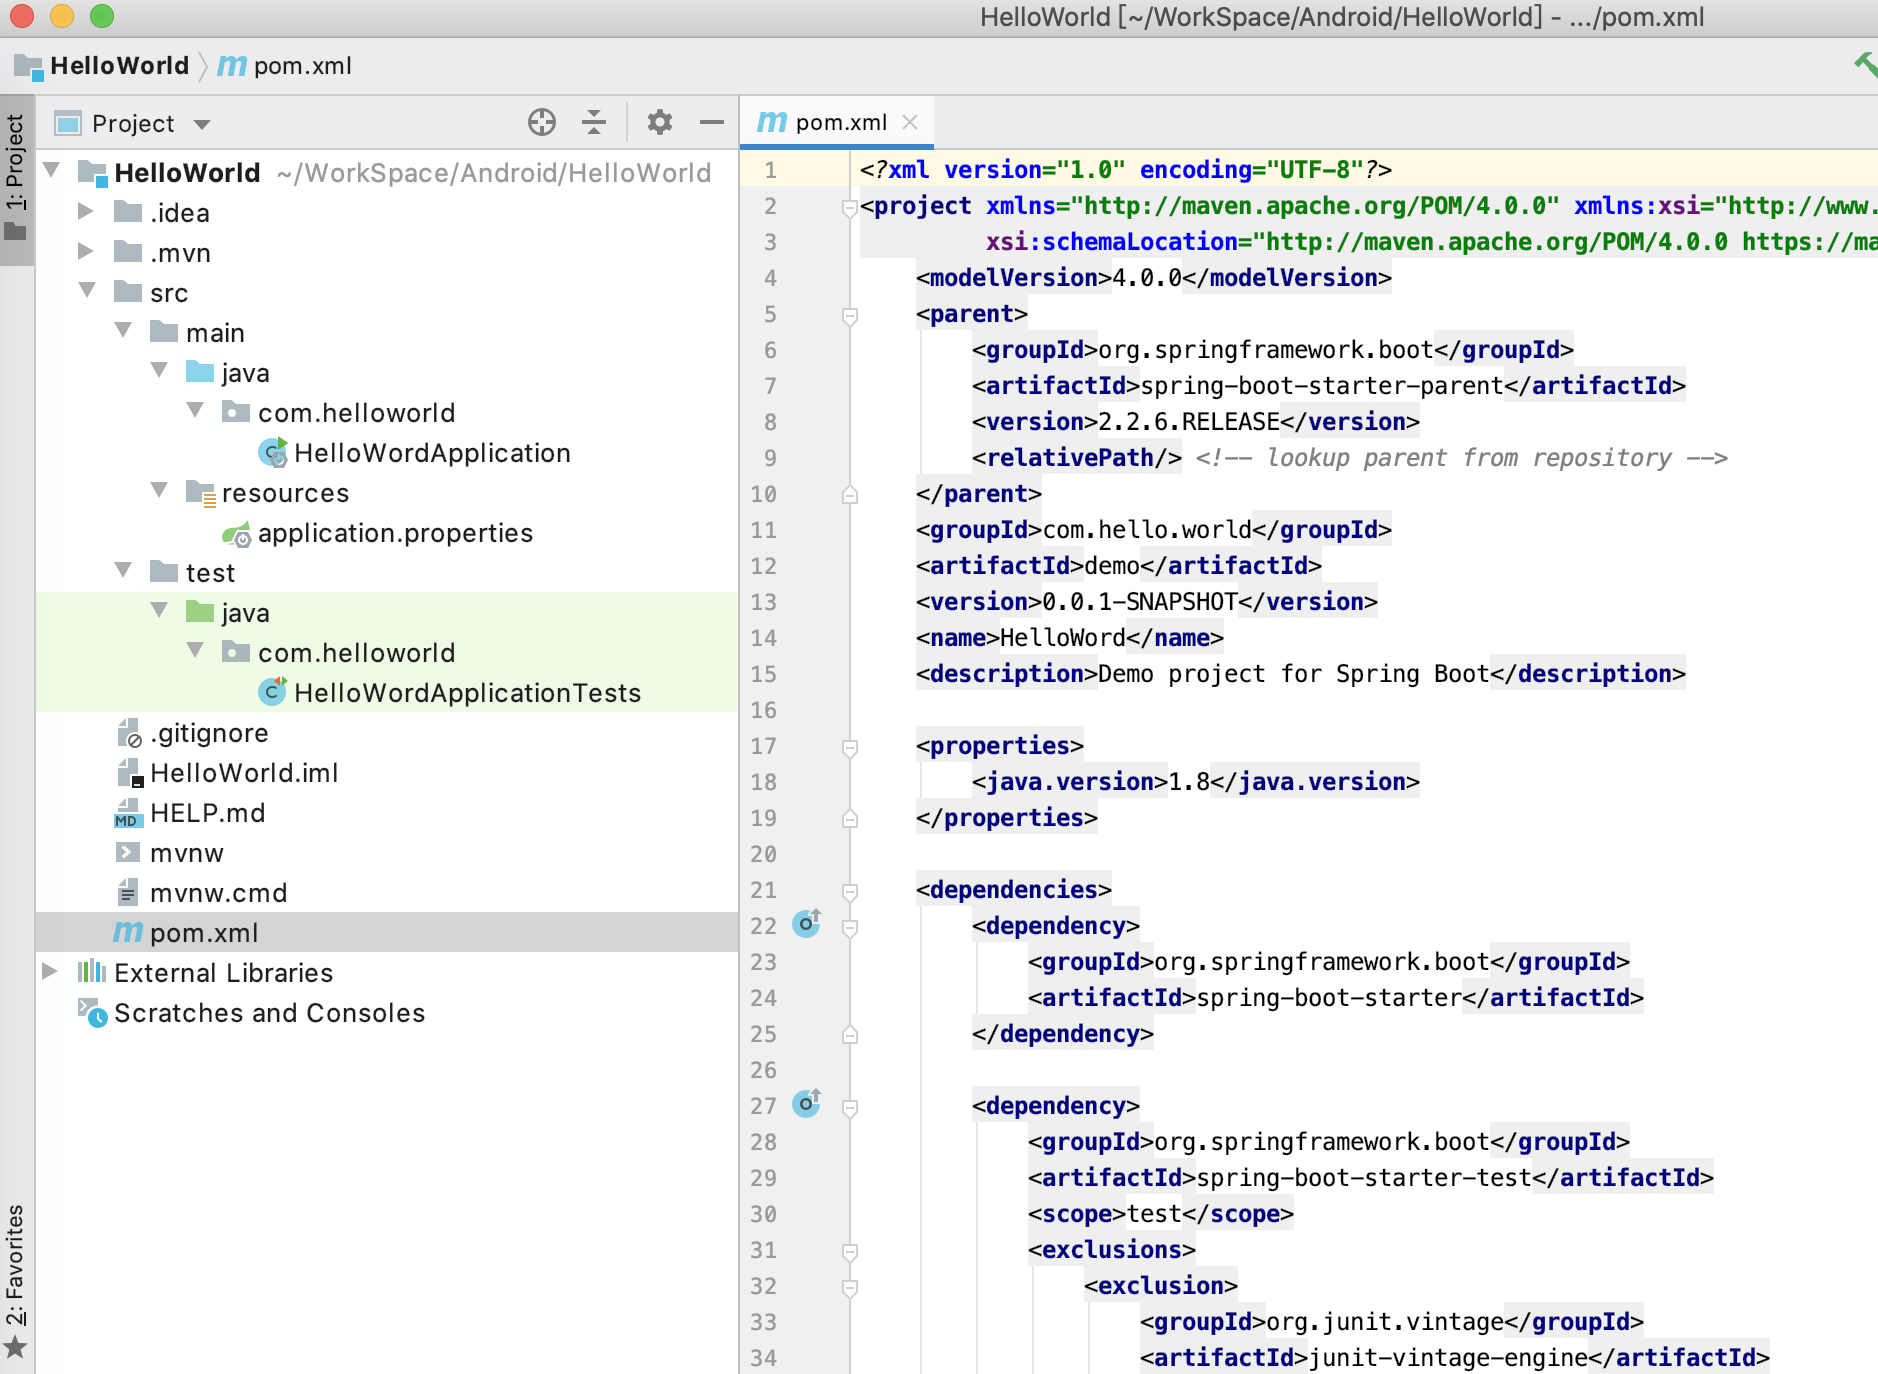Click the green Build hammer icon
This screenshot has height=1374, width=1878.
(1865, 64)
